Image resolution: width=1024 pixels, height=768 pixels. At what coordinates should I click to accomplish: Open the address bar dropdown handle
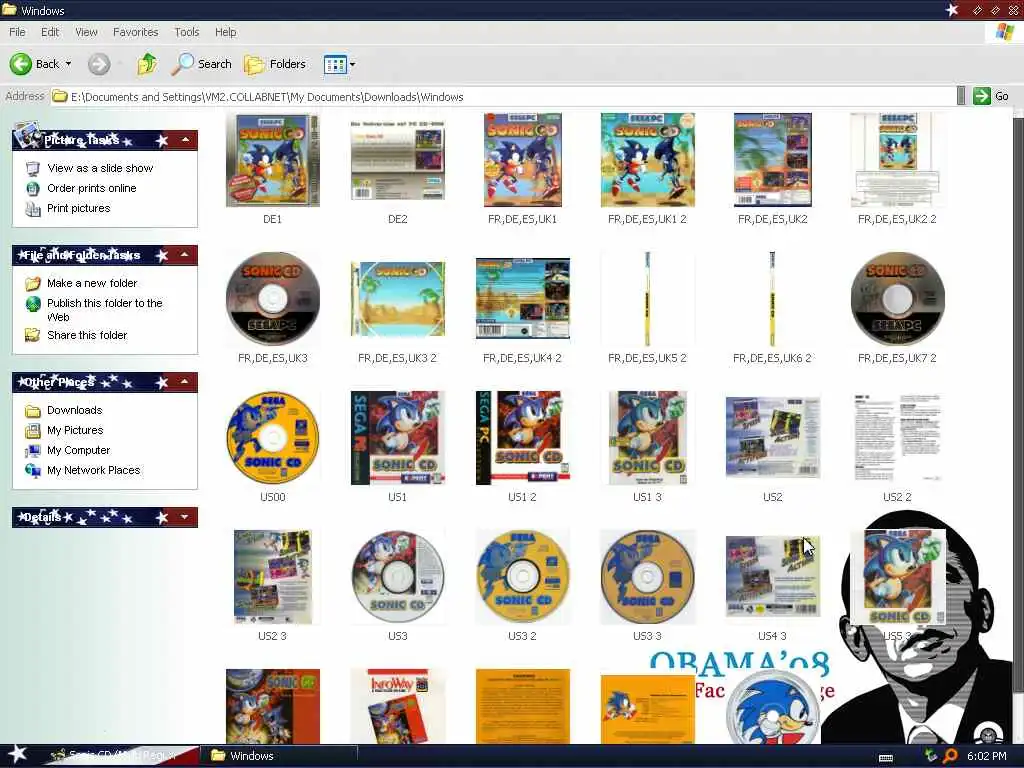click(961, 96)
